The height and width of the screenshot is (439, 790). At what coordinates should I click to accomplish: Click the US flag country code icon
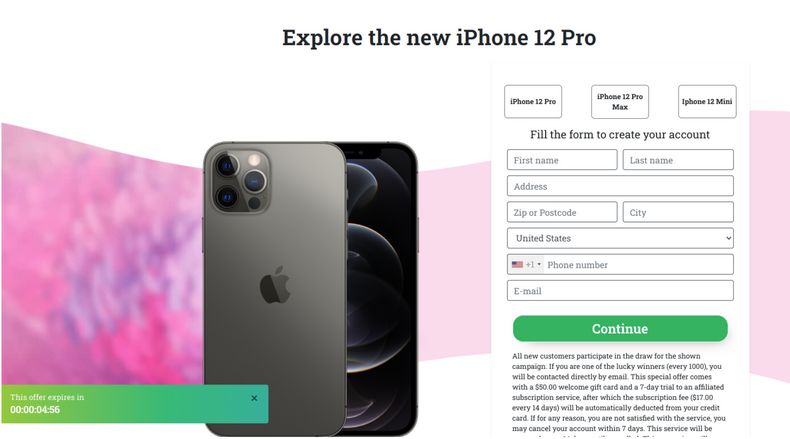(x=517, y=265)
